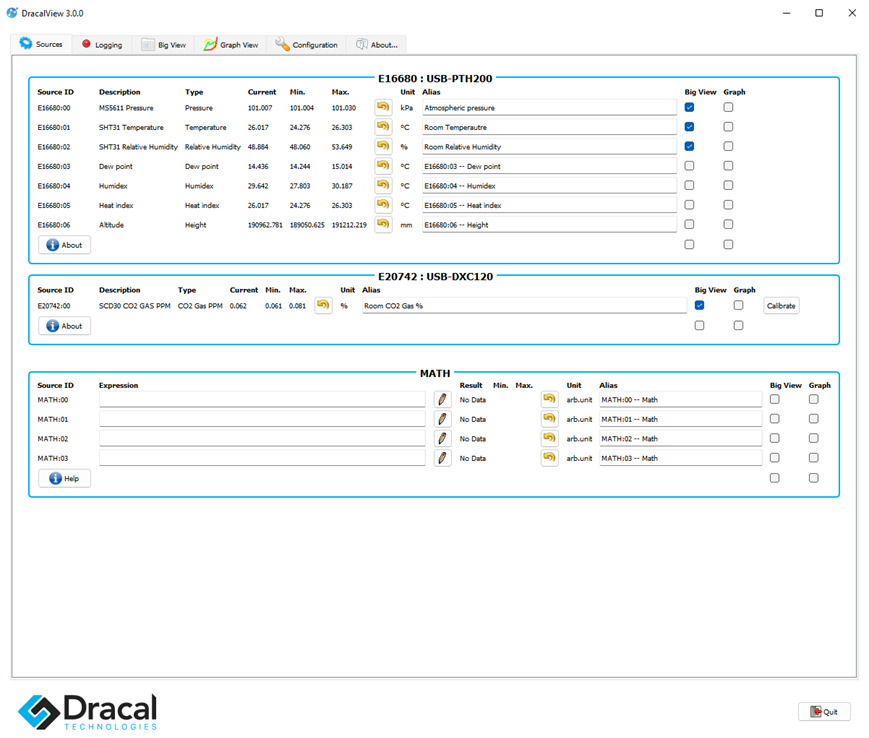Click About button for E20742 USB-DXC120
The height and width of the screenshot is (738, 869).
click(x=64, y=326)
